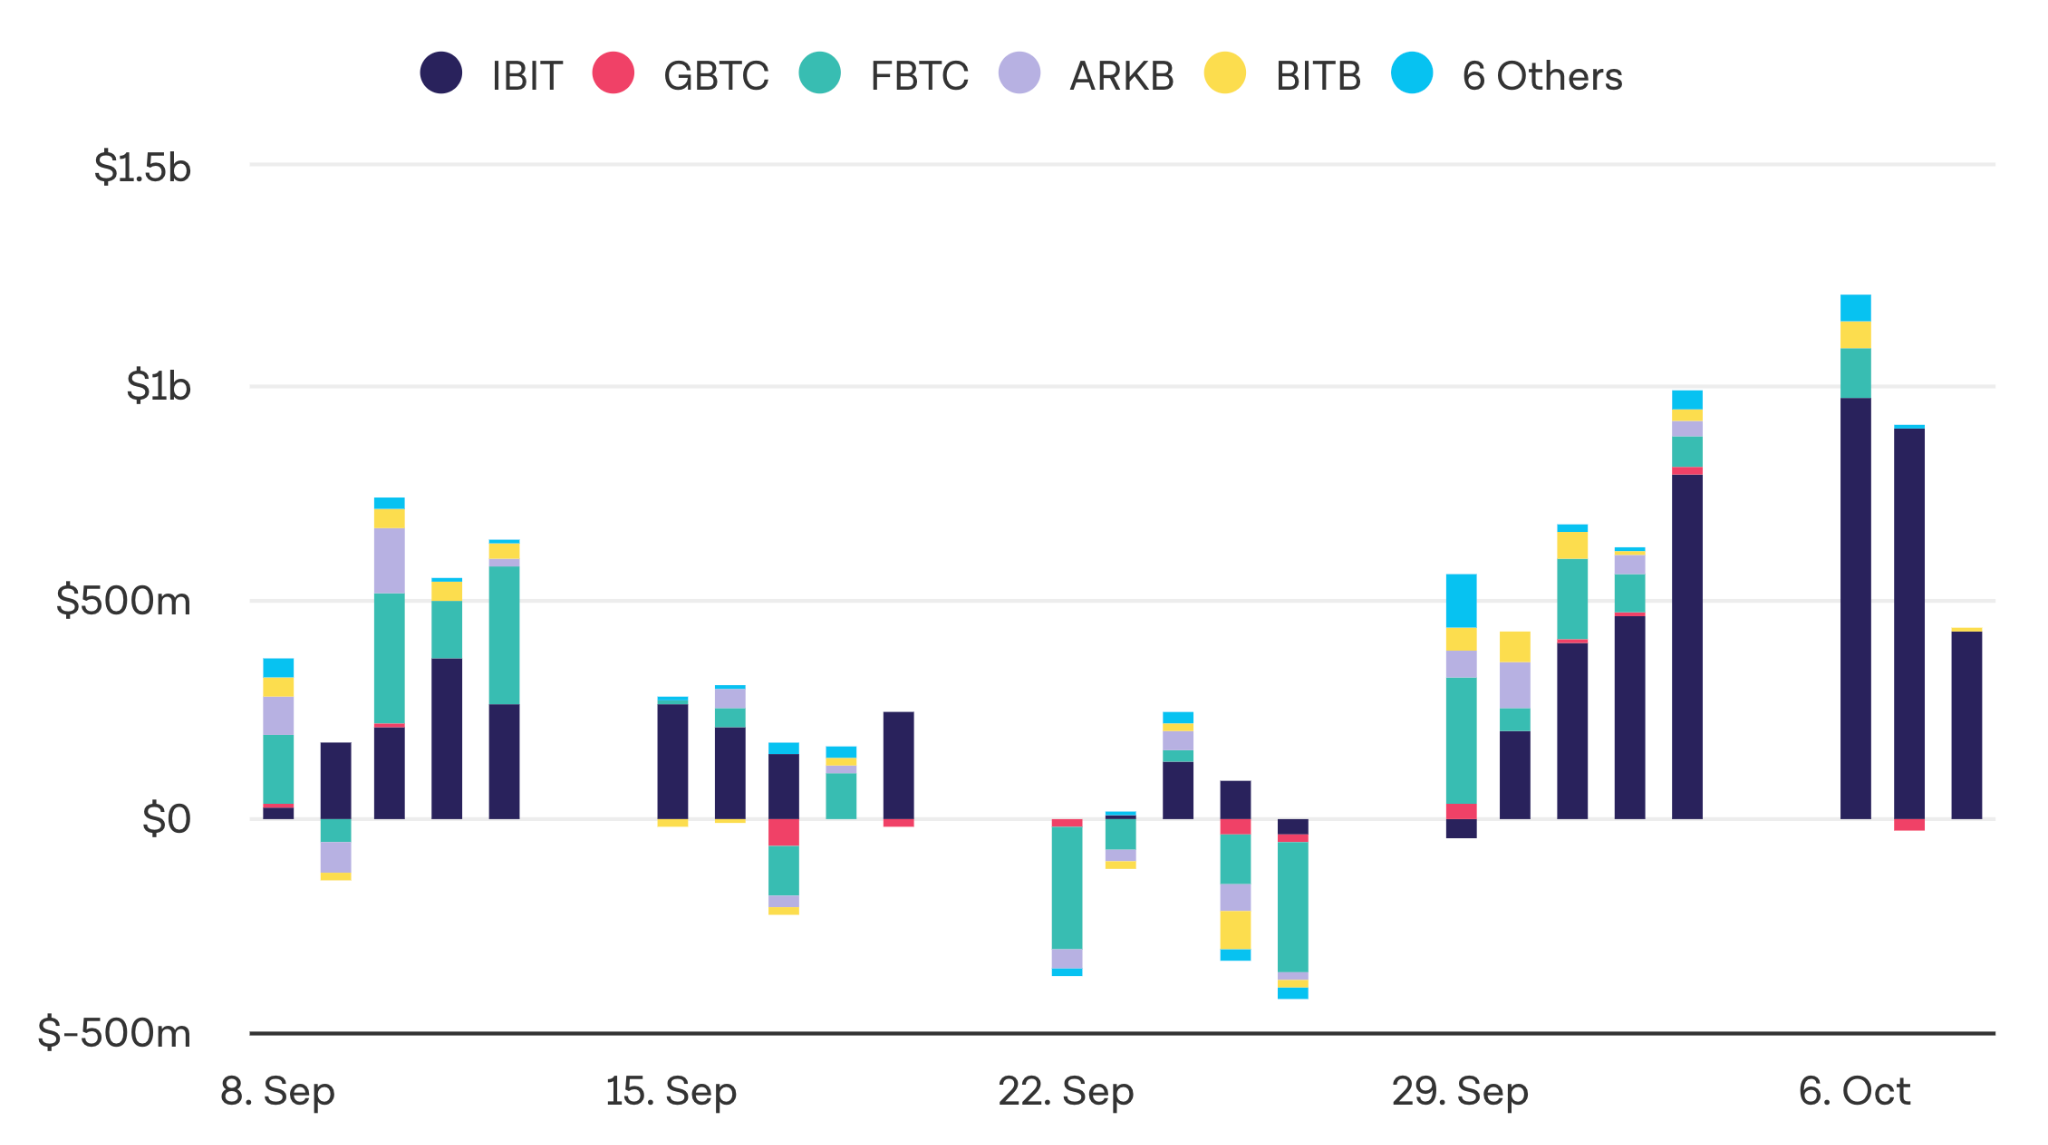Click the $-500m y-axis label

114,1032
